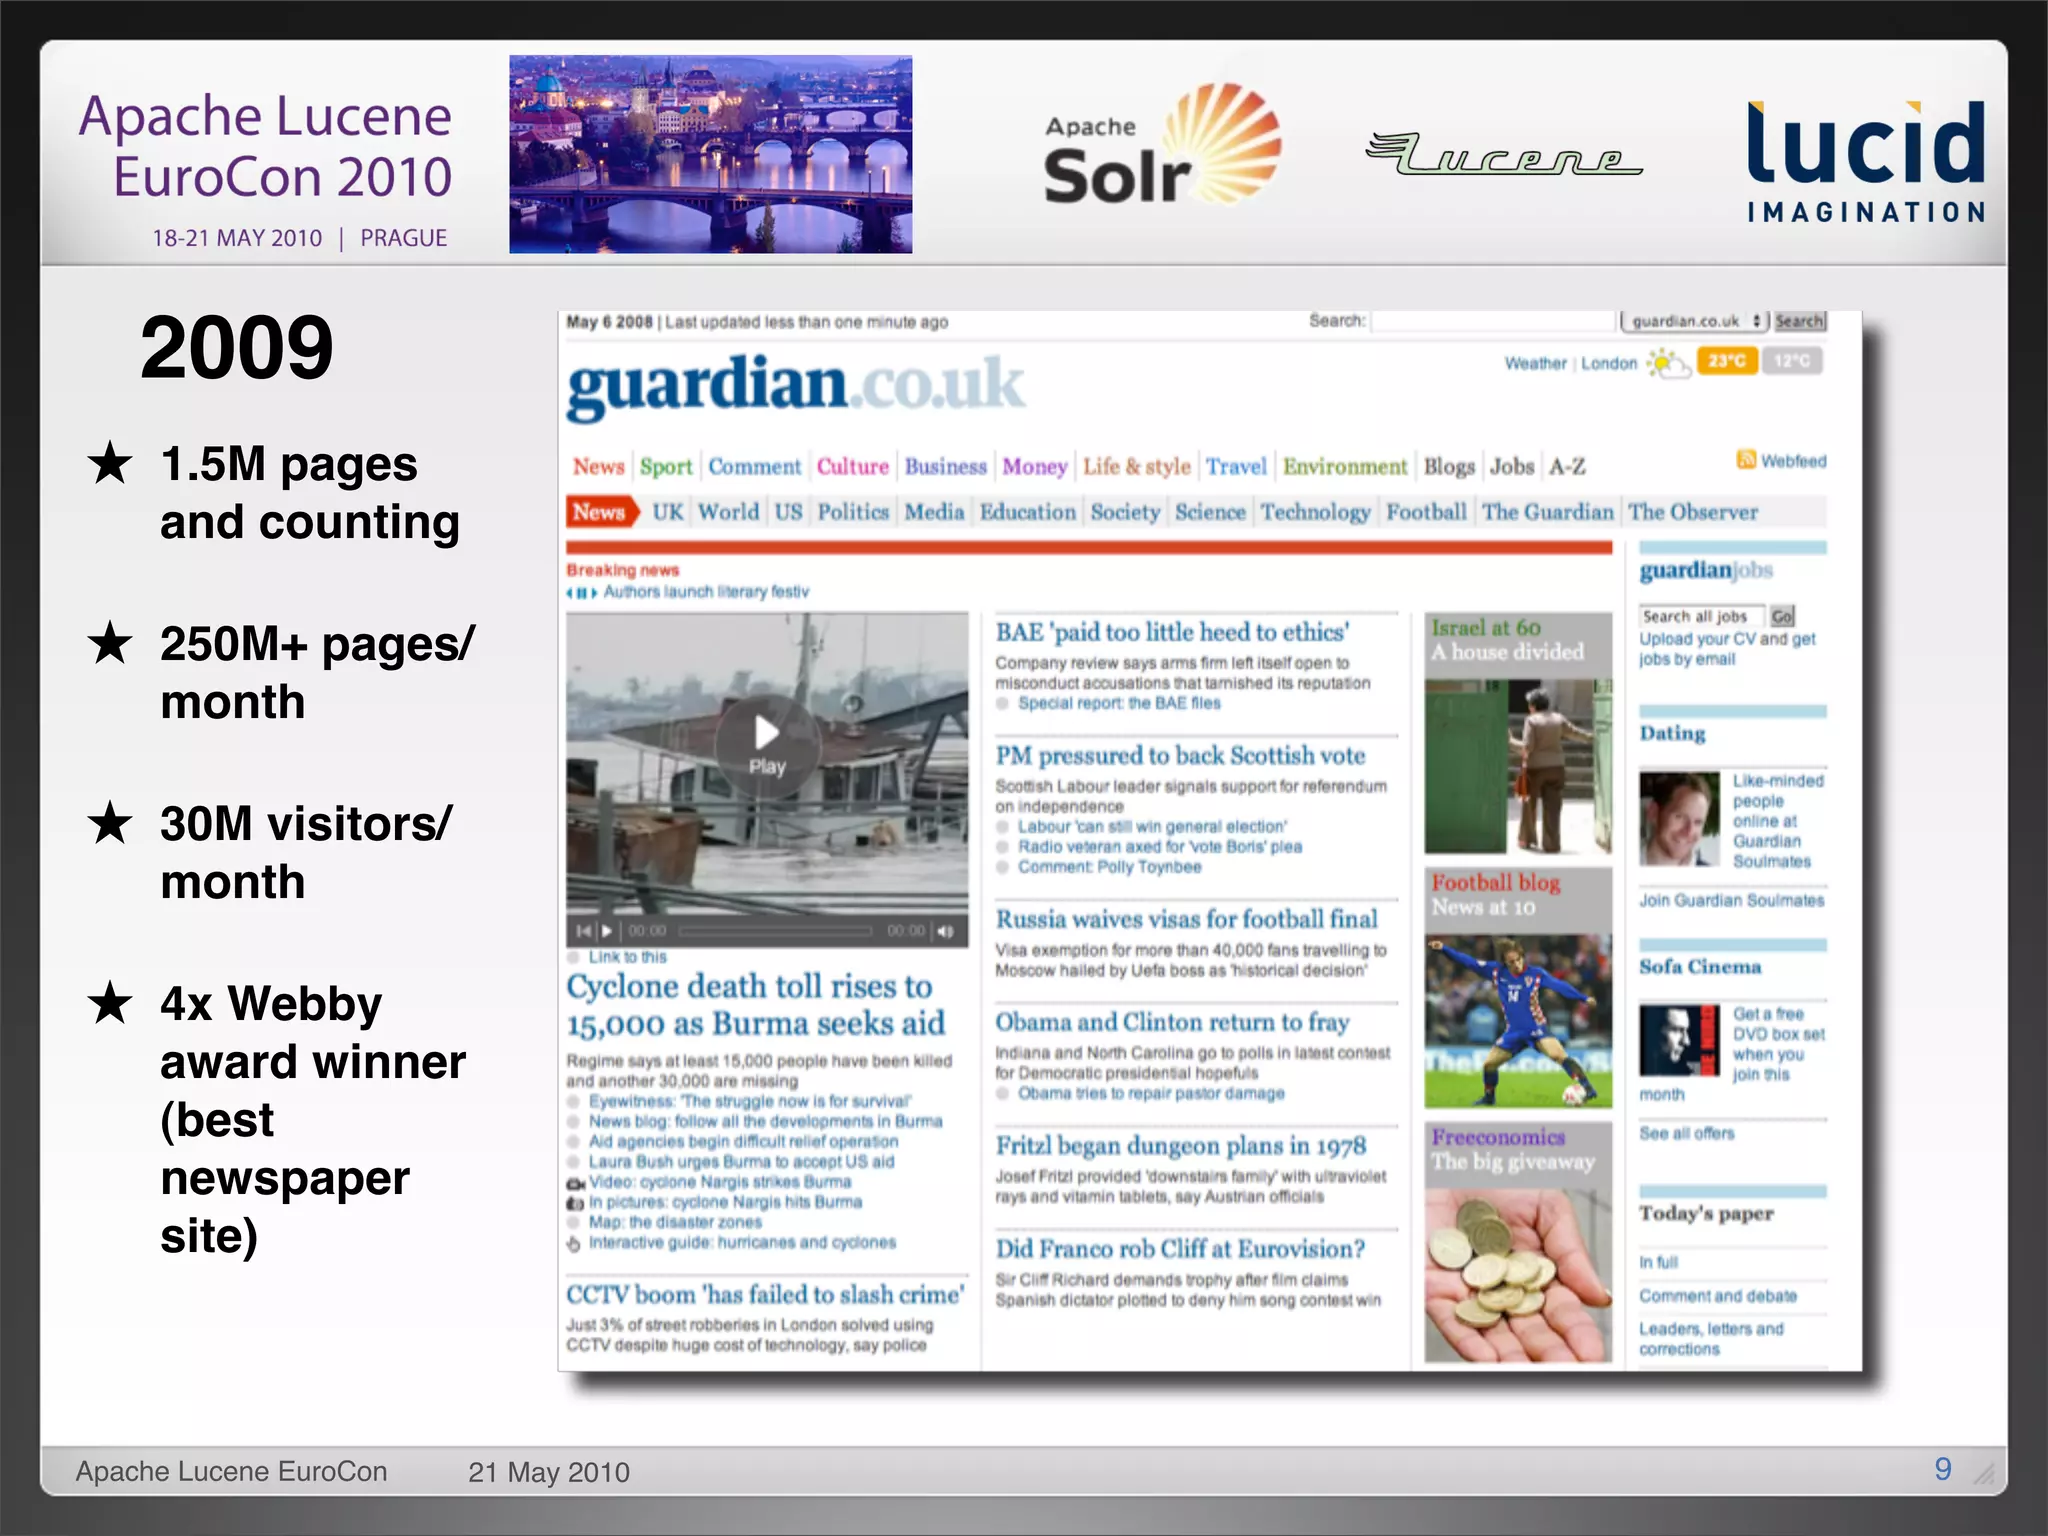
Task: Click the Search button at top
Action: coord(1800,321)
